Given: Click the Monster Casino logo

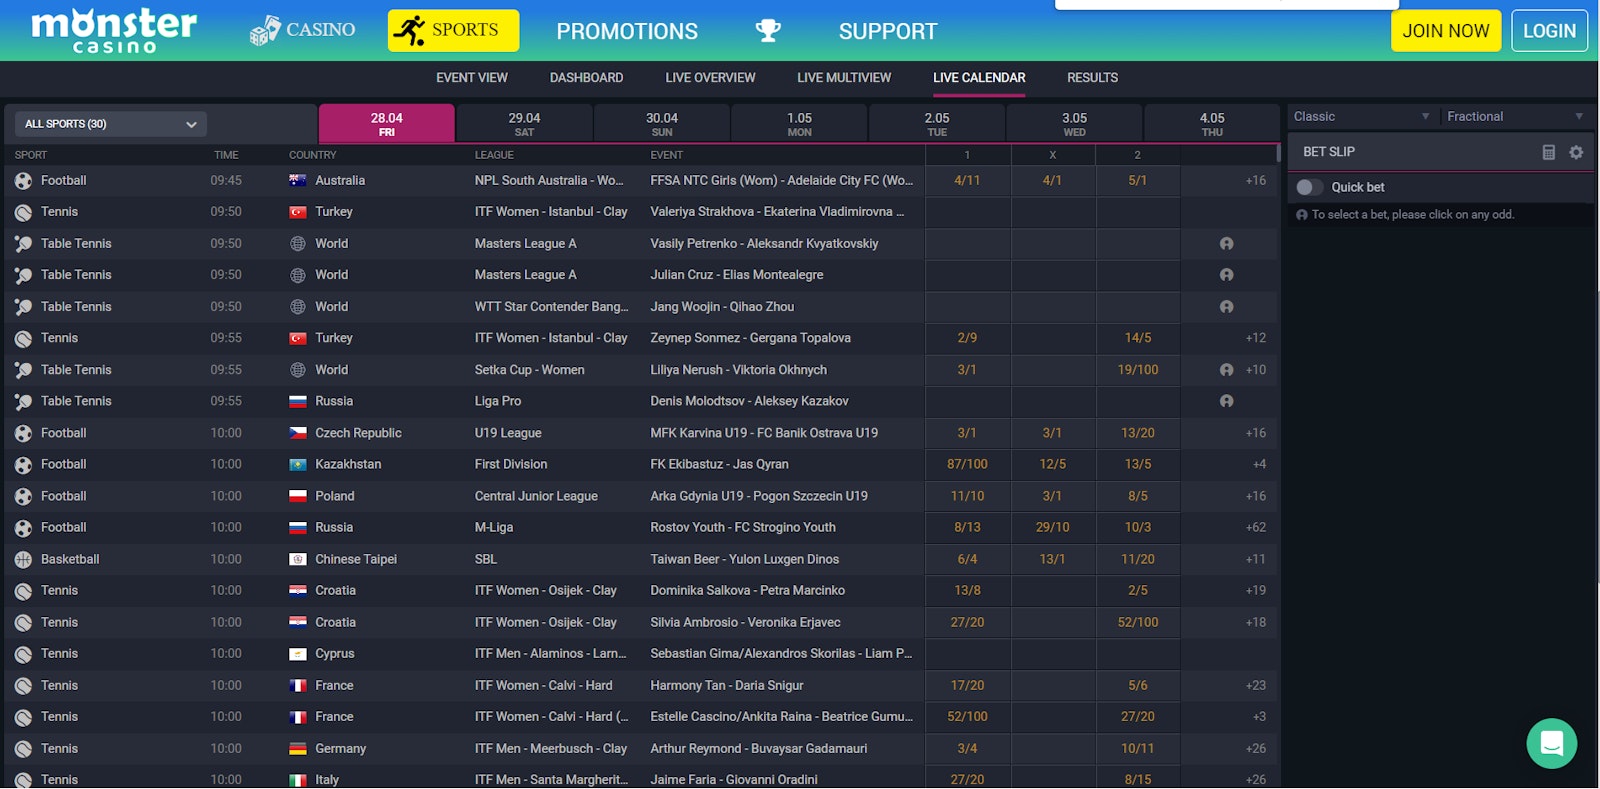Looking at the screenshot, I should (x=114, y=31).
